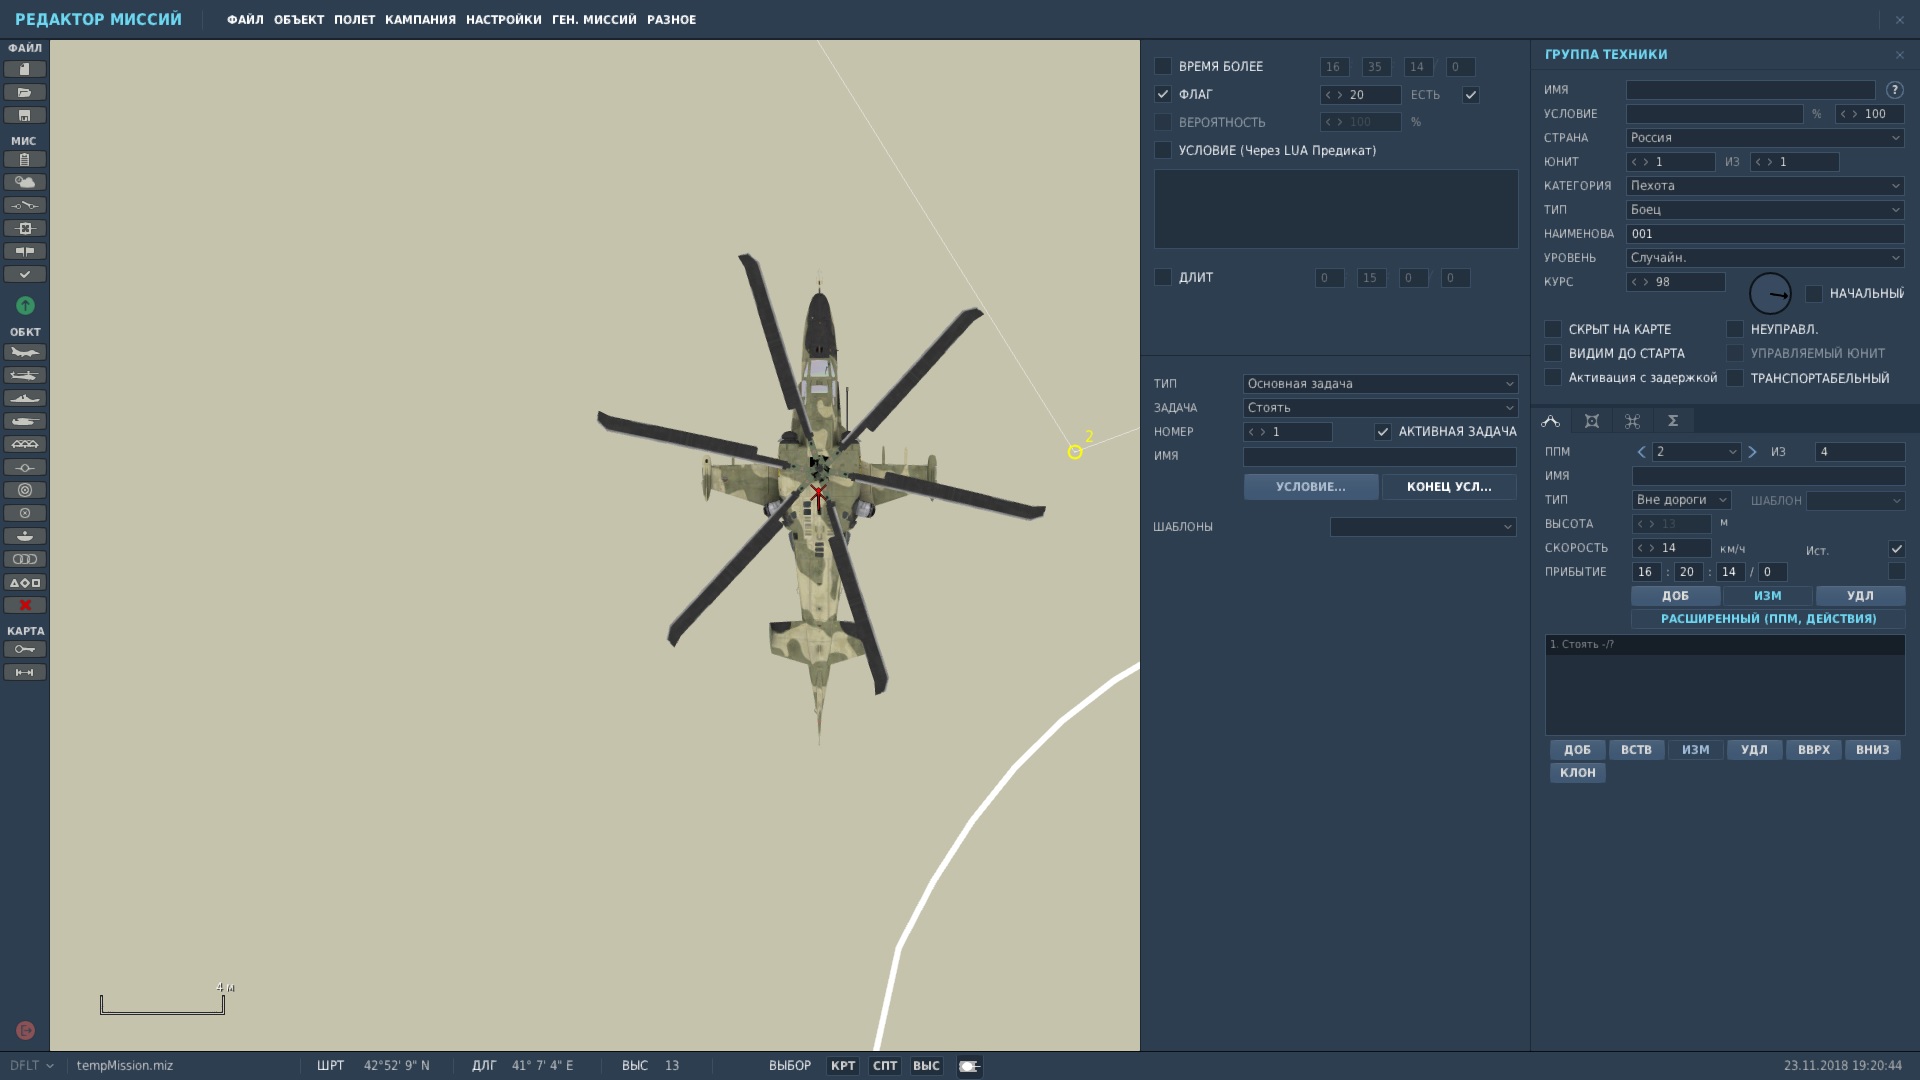1920x1080 pixels.
Task: Switch to the summary sigma tab
Action: (x=1673, y=421)
